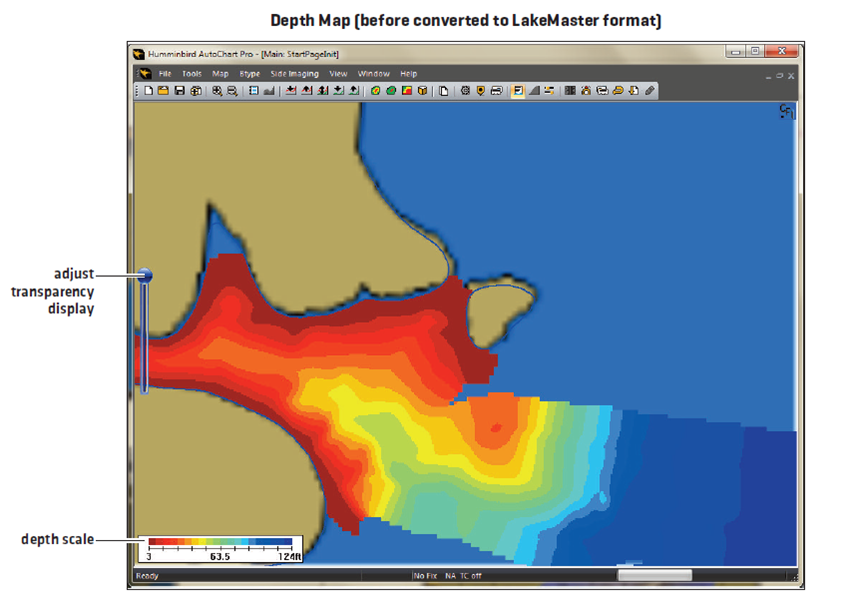Select the pencil edit tool

click(x=650, y=90)
